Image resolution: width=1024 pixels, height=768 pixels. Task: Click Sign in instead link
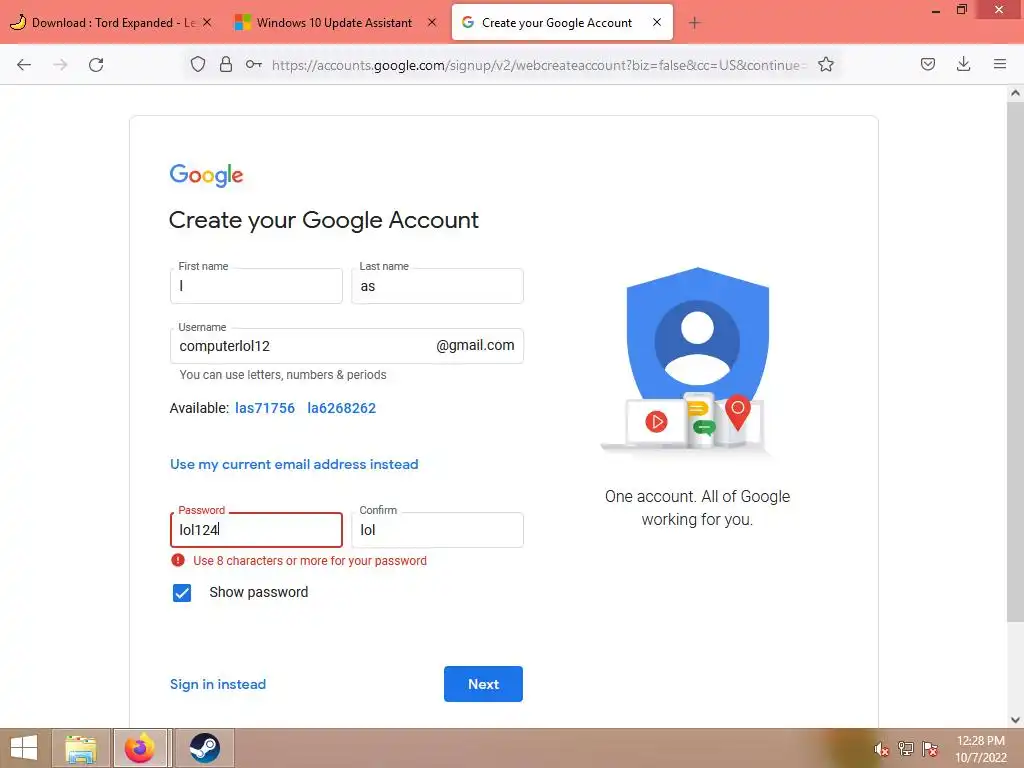click(x=218, y=684)
